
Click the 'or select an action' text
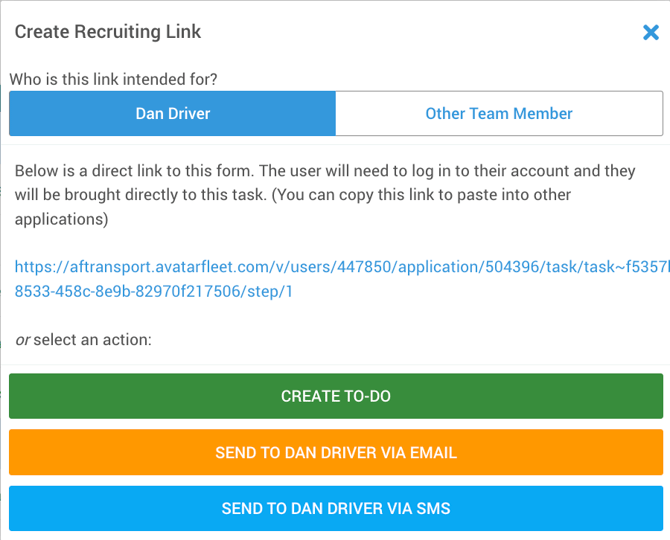point(83,339)
